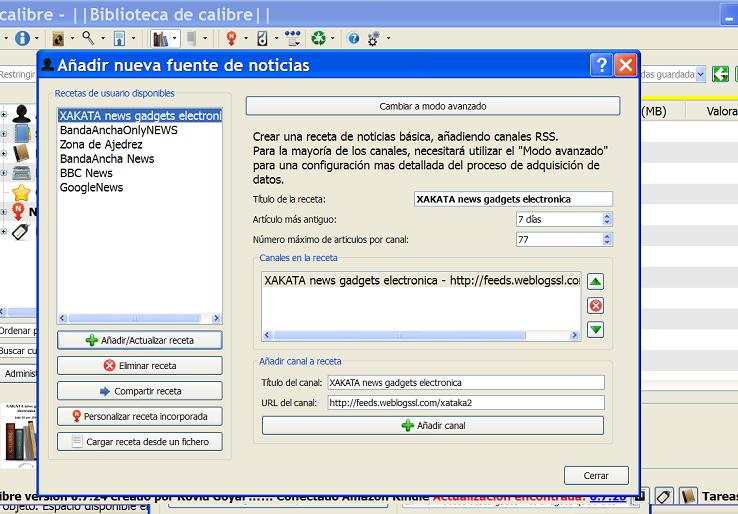Increase the oldest article days value
This screenshot has width=738, height=514.
[607, 216]
